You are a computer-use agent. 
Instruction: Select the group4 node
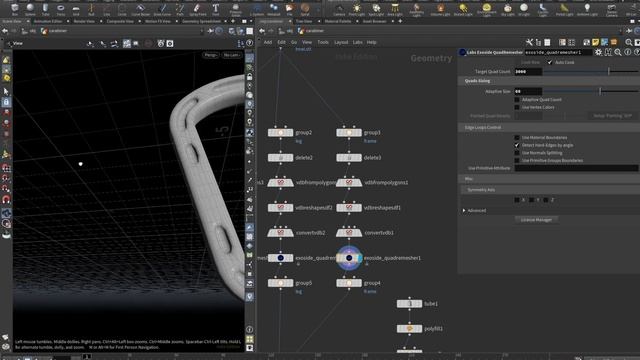pyautogui.click(x=349, y=283)
